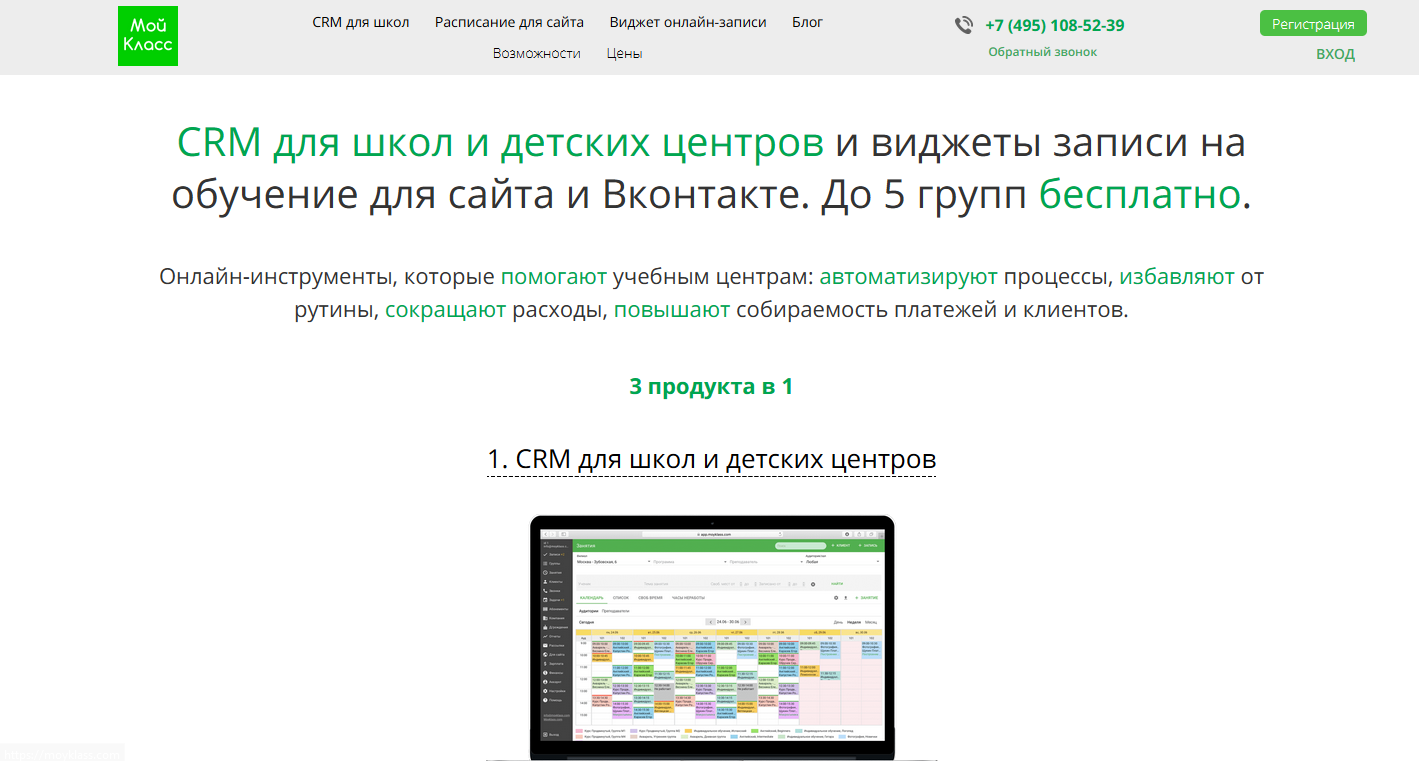This screenshot has height=761, width=1419.
Task: Click the green word повышают
Action: click(672, 310)
